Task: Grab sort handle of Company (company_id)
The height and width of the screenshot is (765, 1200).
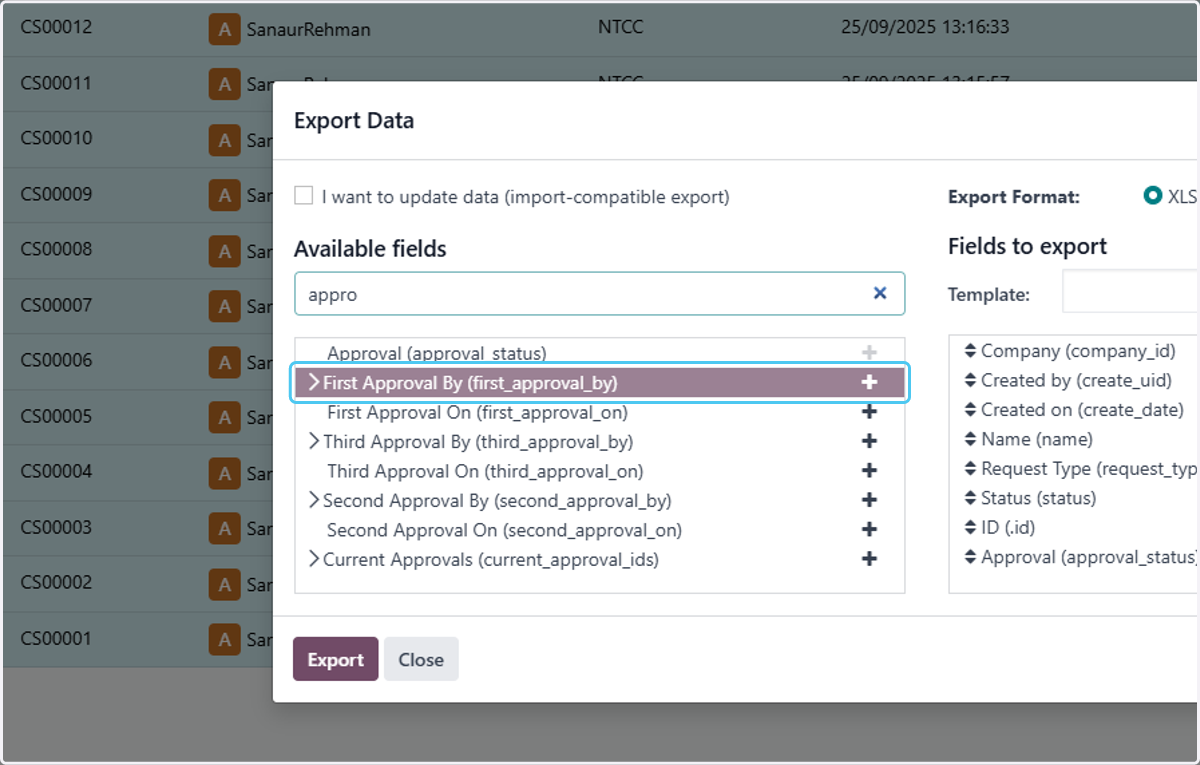Action: tap(970, 351)
